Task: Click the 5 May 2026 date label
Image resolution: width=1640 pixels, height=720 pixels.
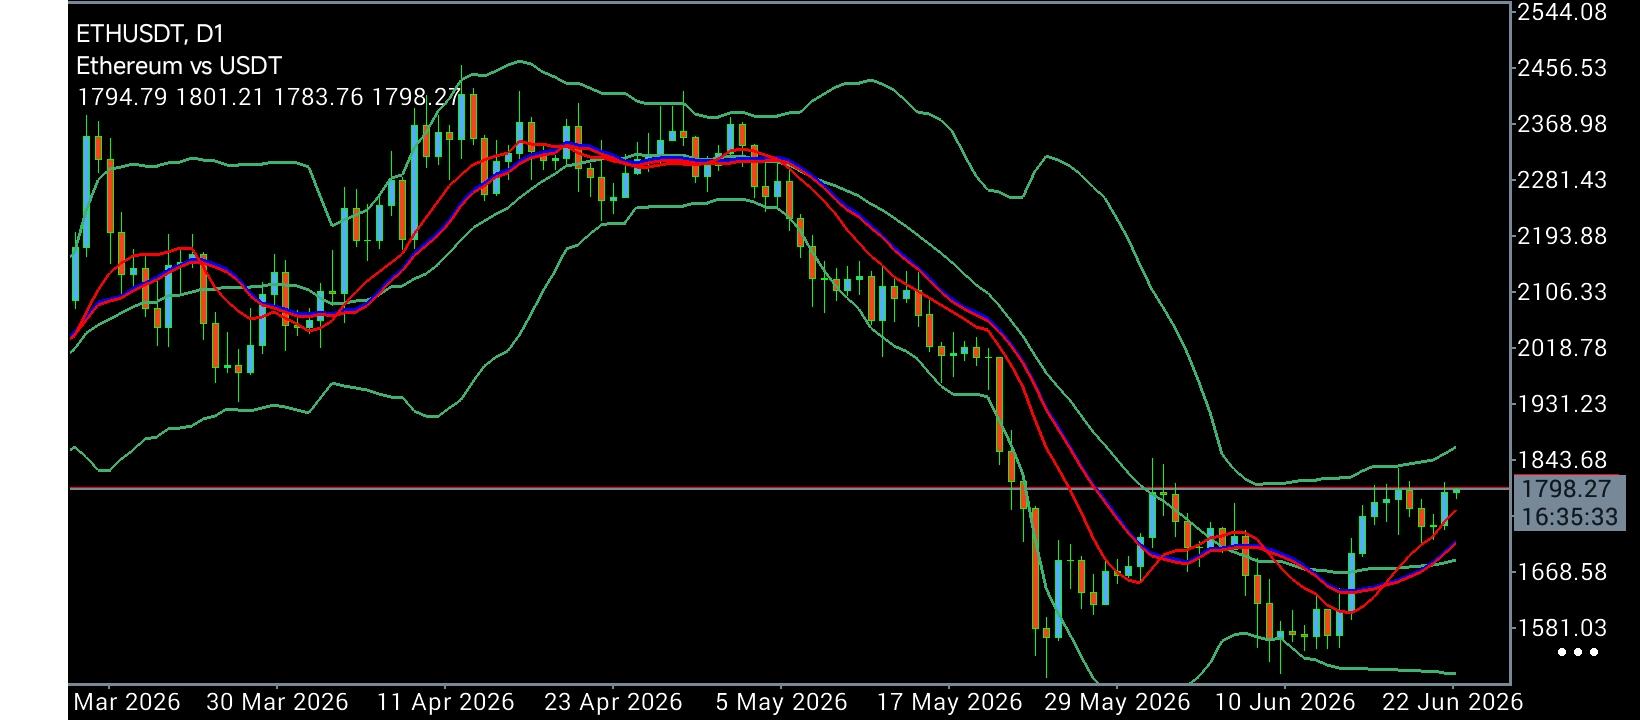Action: 781,702
